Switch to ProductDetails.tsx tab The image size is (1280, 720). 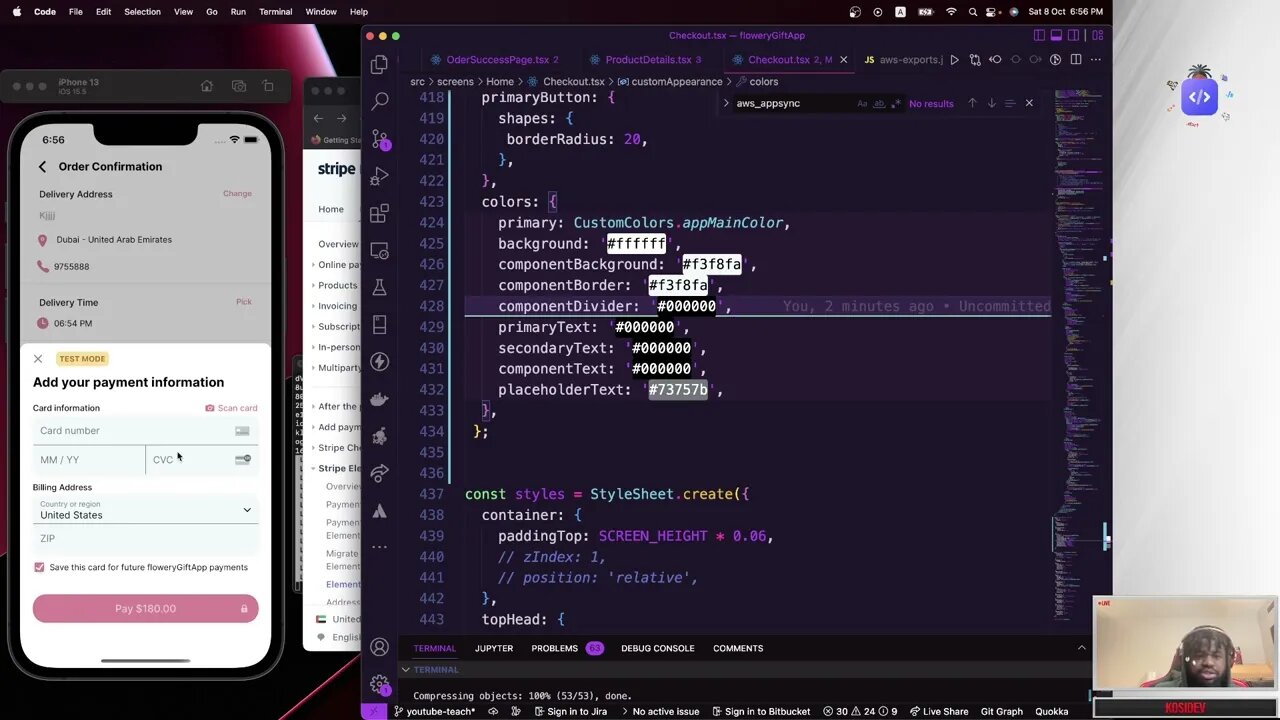point(646,60)
